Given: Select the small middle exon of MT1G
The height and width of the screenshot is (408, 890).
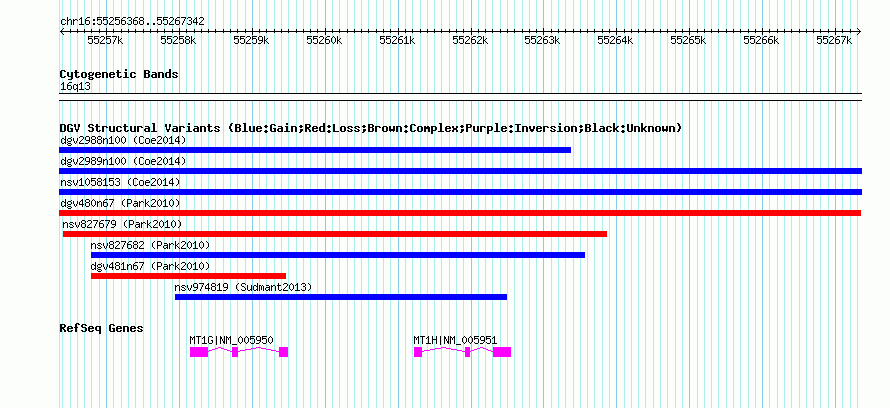Looking at the screenshot, I should (x=235, y=352).
